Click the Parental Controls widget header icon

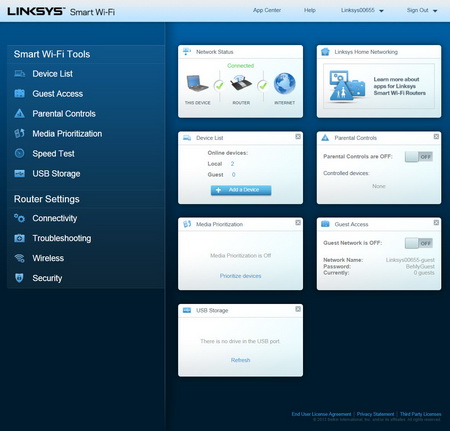click(325, 138)
